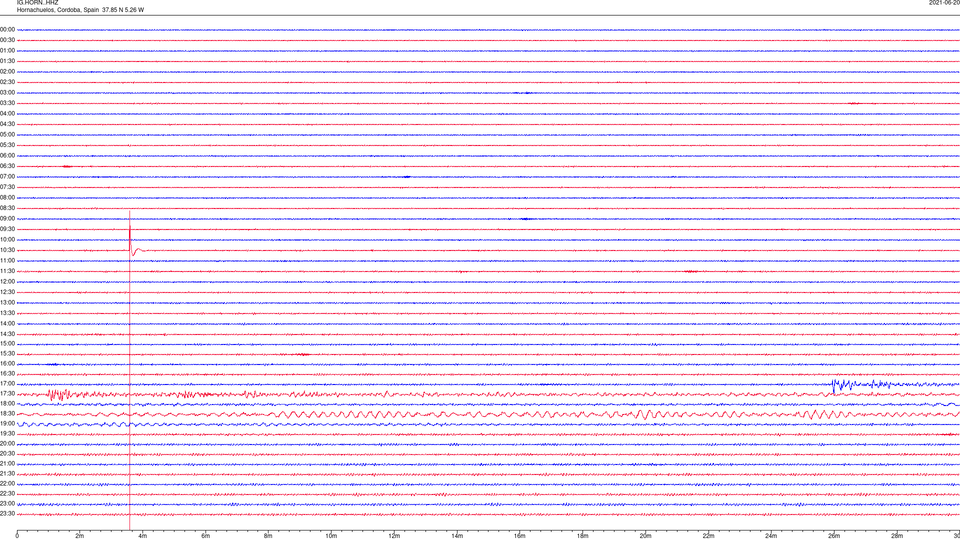Click the 05:00 time label
This screenshot has width=960, height=540.
tap(7, 135)
